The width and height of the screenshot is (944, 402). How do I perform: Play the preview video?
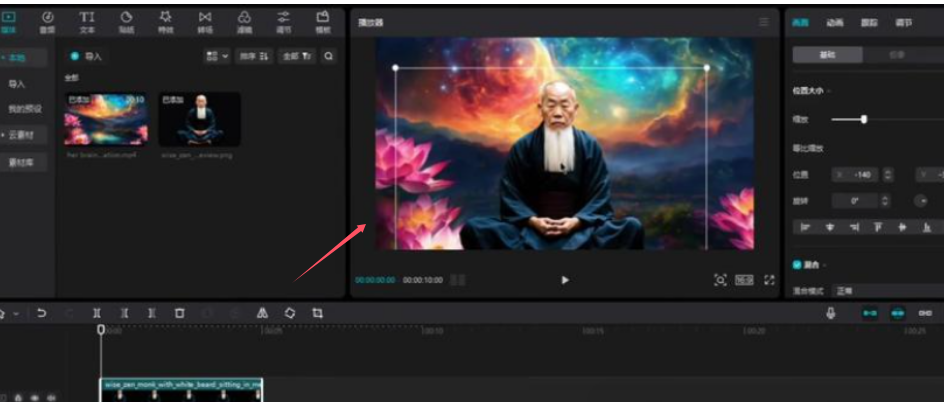coord(565,280)
